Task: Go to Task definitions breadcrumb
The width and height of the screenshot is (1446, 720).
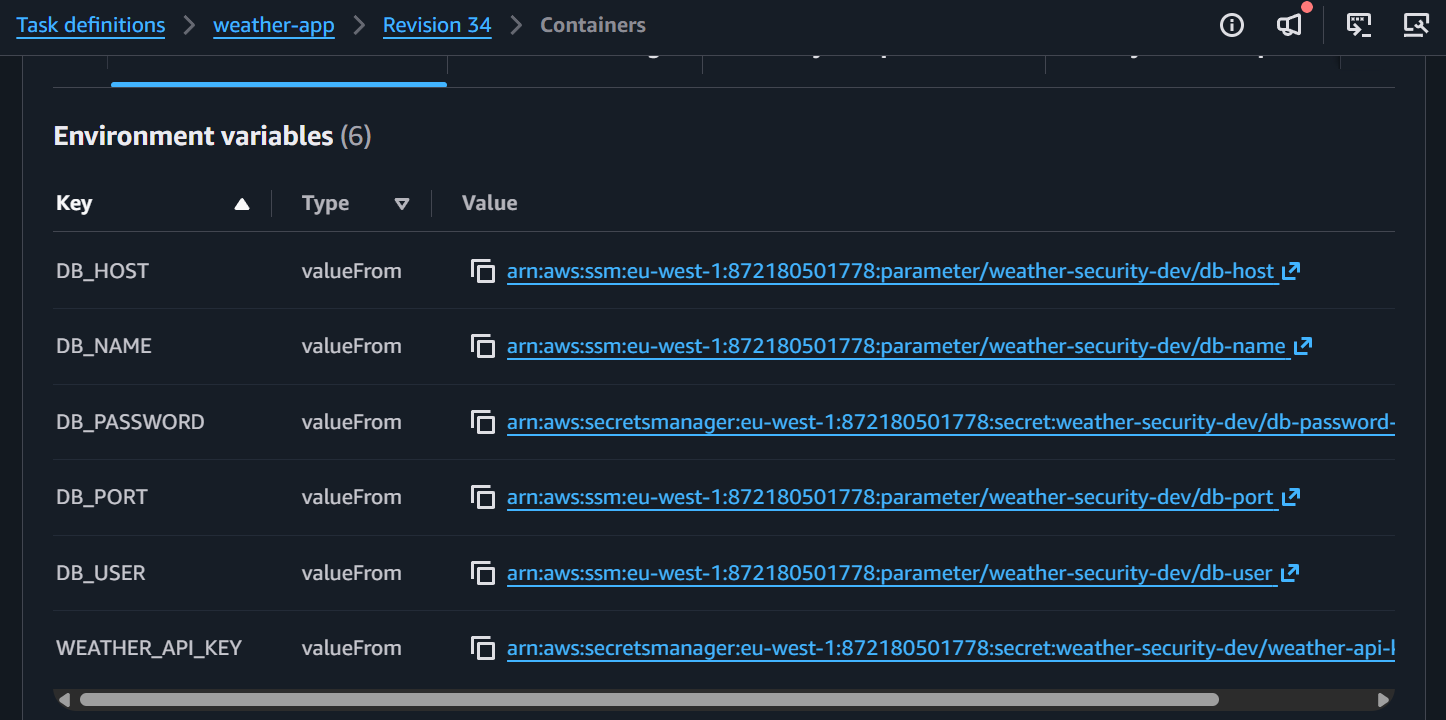Action: tap(91, 25)
